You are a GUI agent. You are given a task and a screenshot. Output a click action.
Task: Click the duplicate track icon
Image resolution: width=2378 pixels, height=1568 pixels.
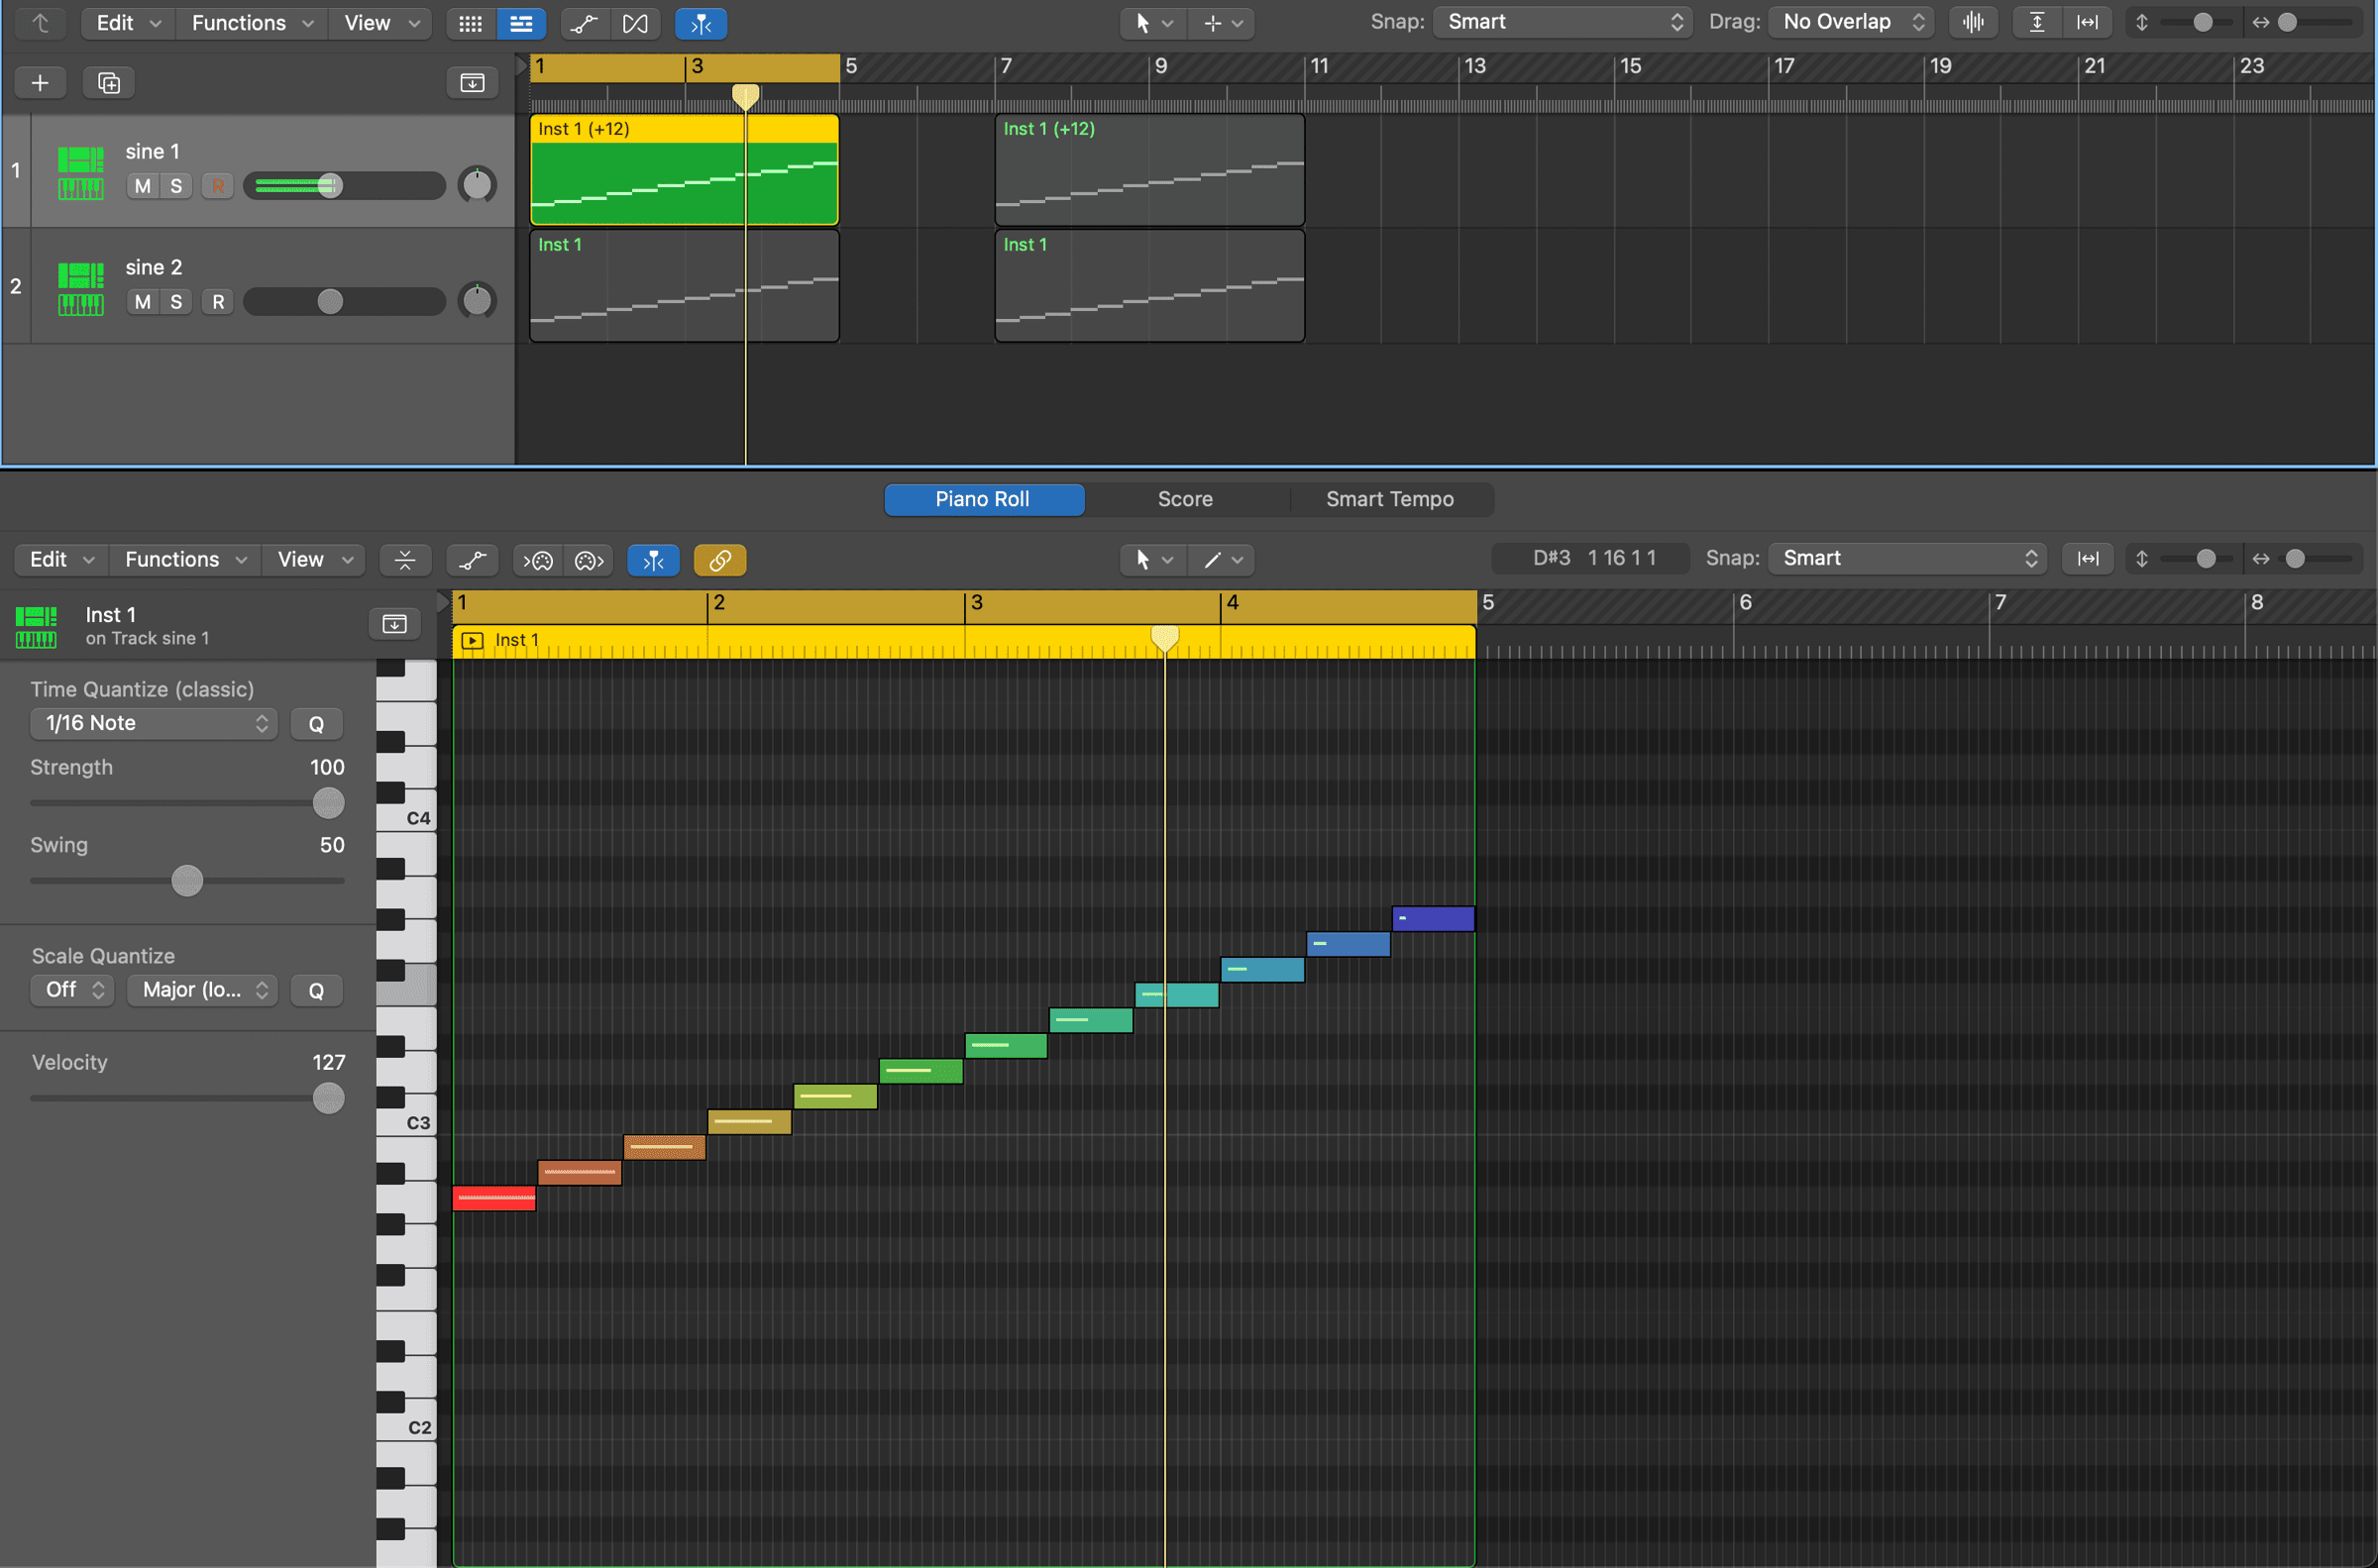[109, 83]
